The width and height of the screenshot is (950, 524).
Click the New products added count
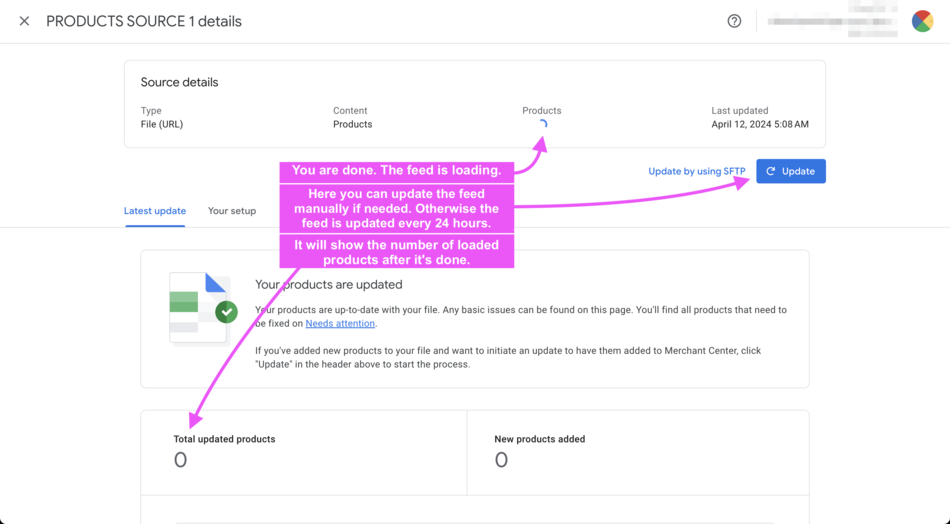coord(501,460)
